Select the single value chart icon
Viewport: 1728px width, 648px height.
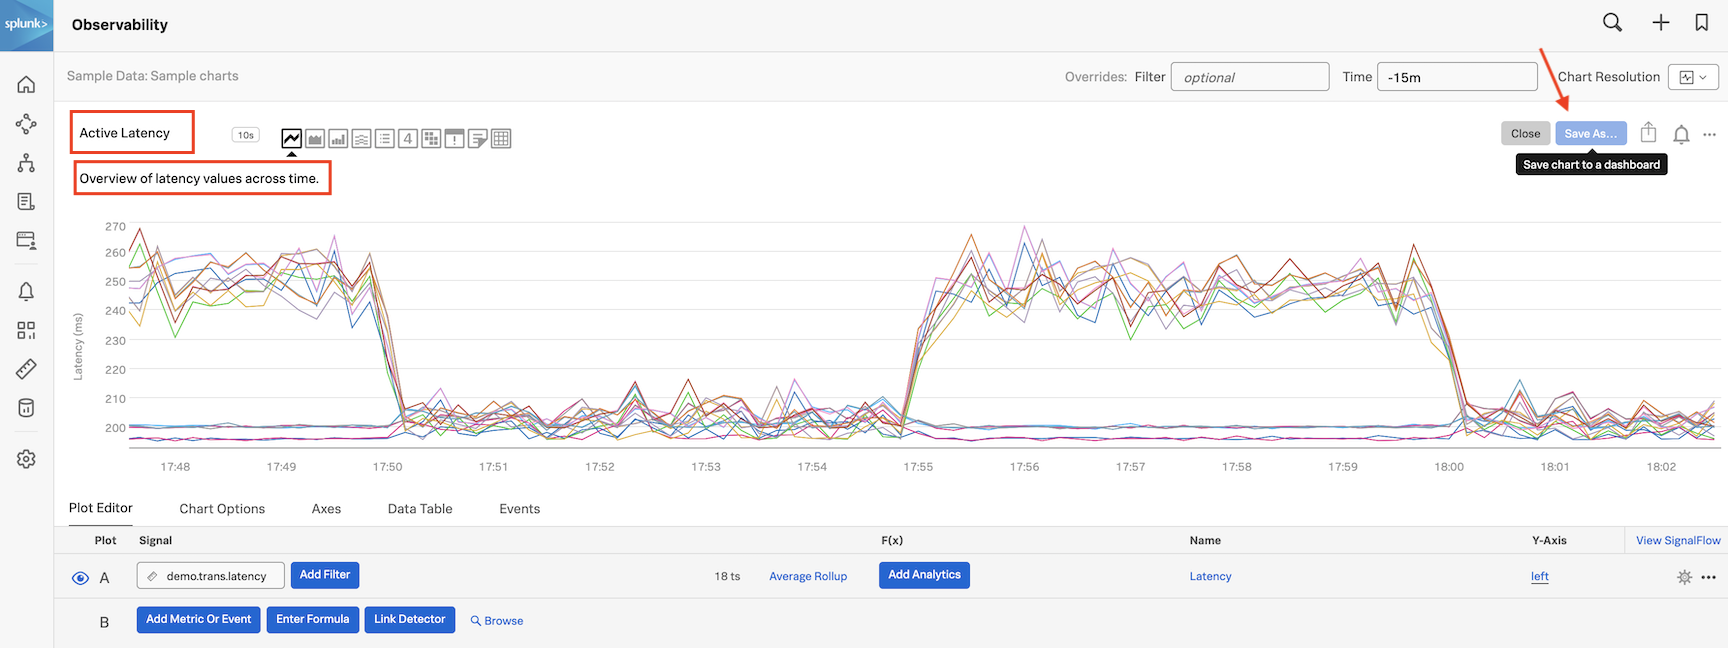pyautogui.click(x=408, y=139)
